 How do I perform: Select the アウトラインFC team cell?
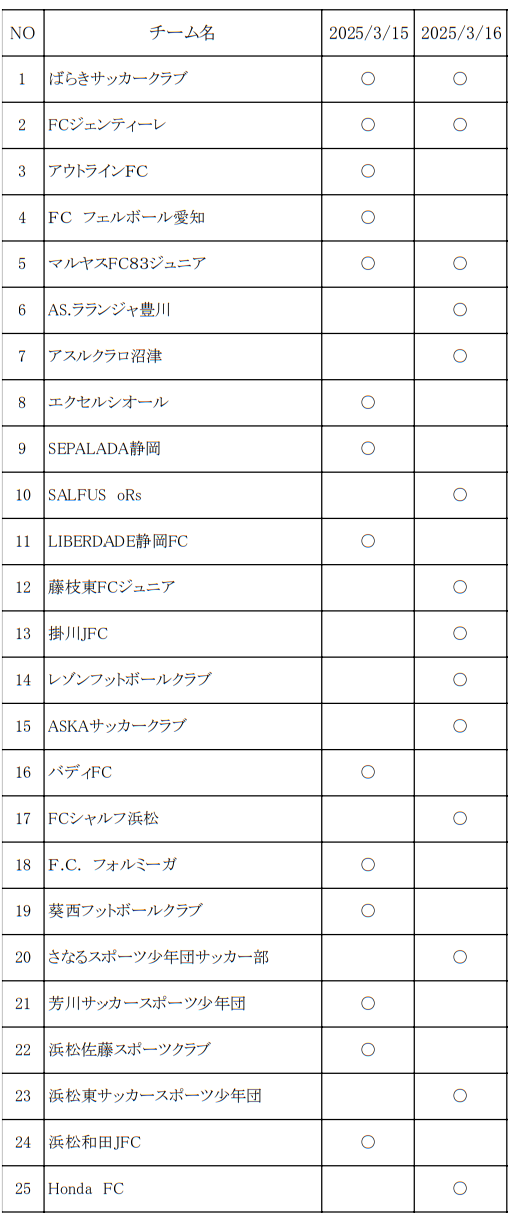[x=182, y=171]
